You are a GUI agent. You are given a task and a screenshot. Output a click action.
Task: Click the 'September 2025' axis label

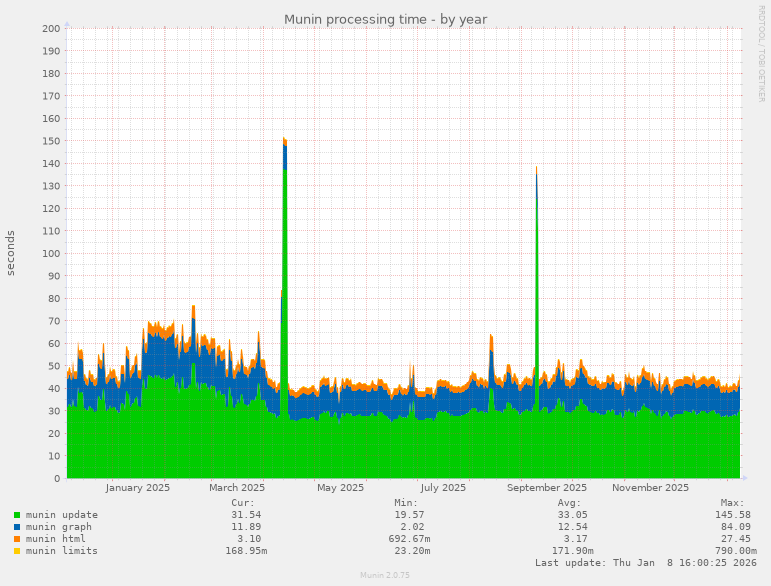point(547,488)
